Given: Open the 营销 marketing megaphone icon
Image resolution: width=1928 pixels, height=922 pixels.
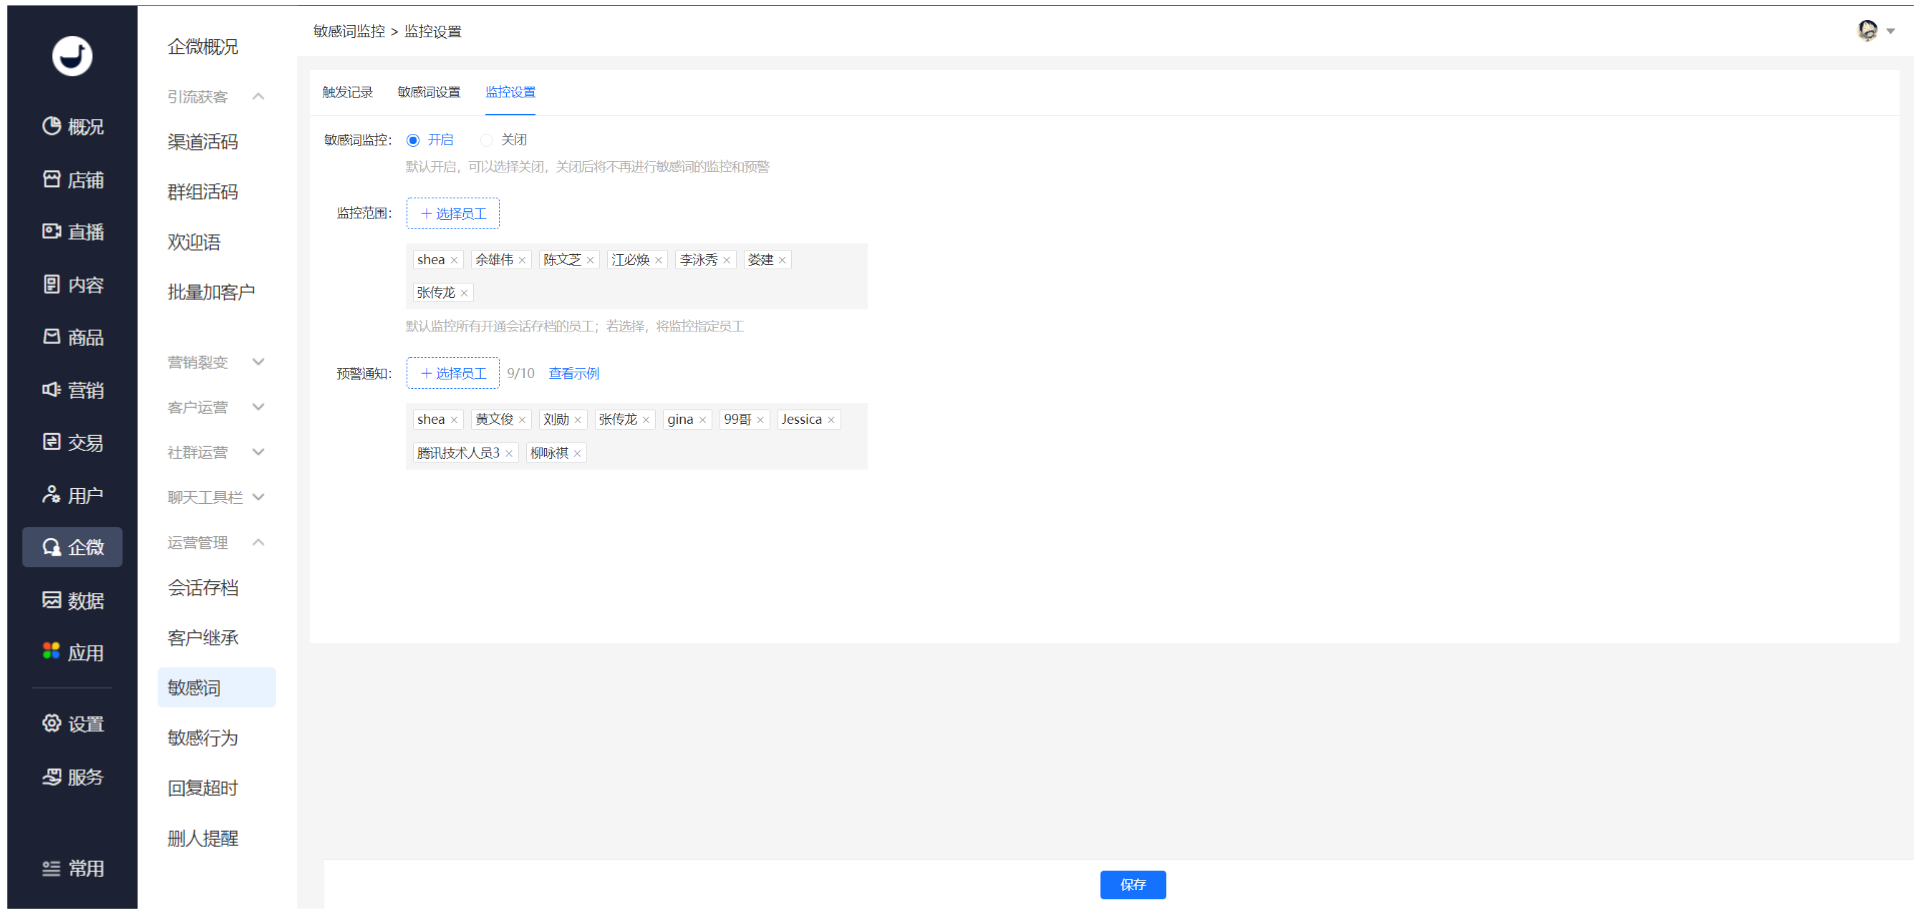Looking at the screenshot, I should click(x=51, y=389).
